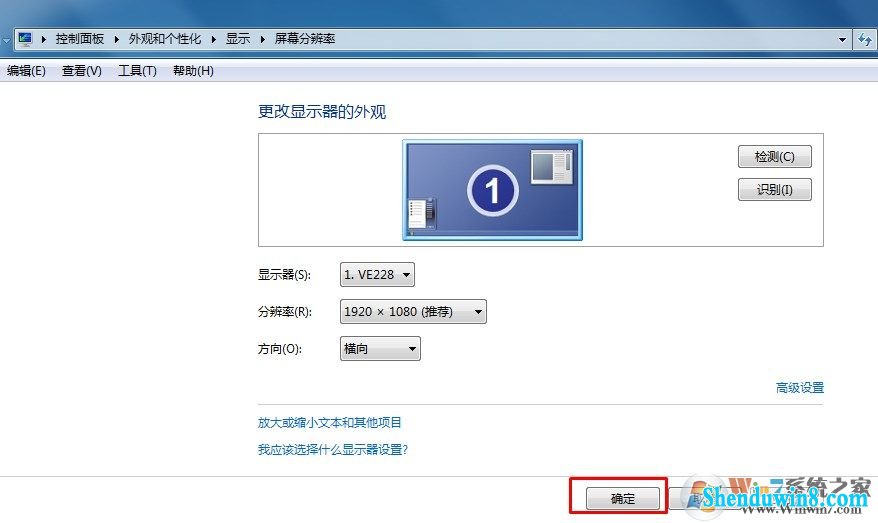Open the 分辨率 1920 × 1080 dropdown
Image resolution: width=878 pixels, height=523 pixels.
point(413,311)
